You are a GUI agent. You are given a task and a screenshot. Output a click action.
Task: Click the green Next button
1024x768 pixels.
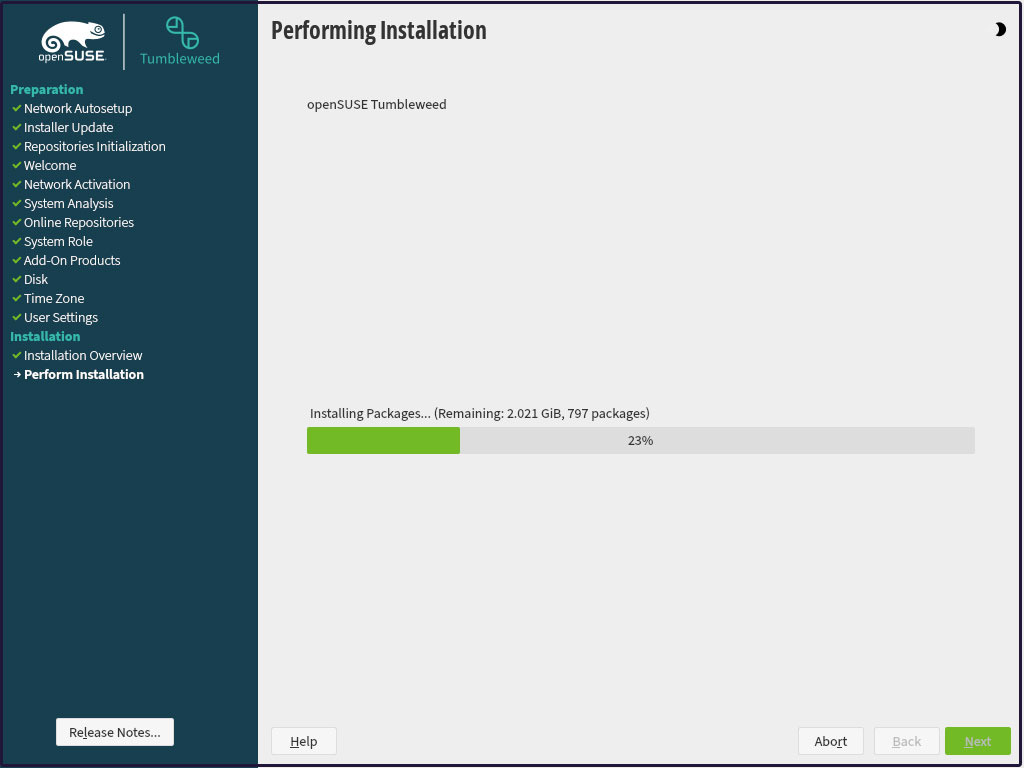[x=978, y=741]
